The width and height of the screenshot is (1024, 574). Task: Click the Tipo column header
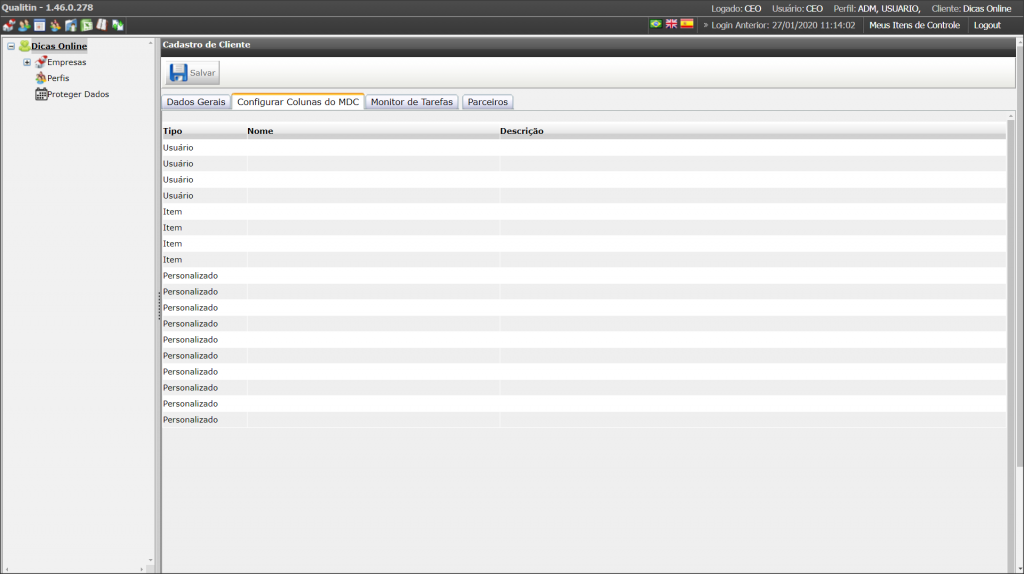(172, 131)
